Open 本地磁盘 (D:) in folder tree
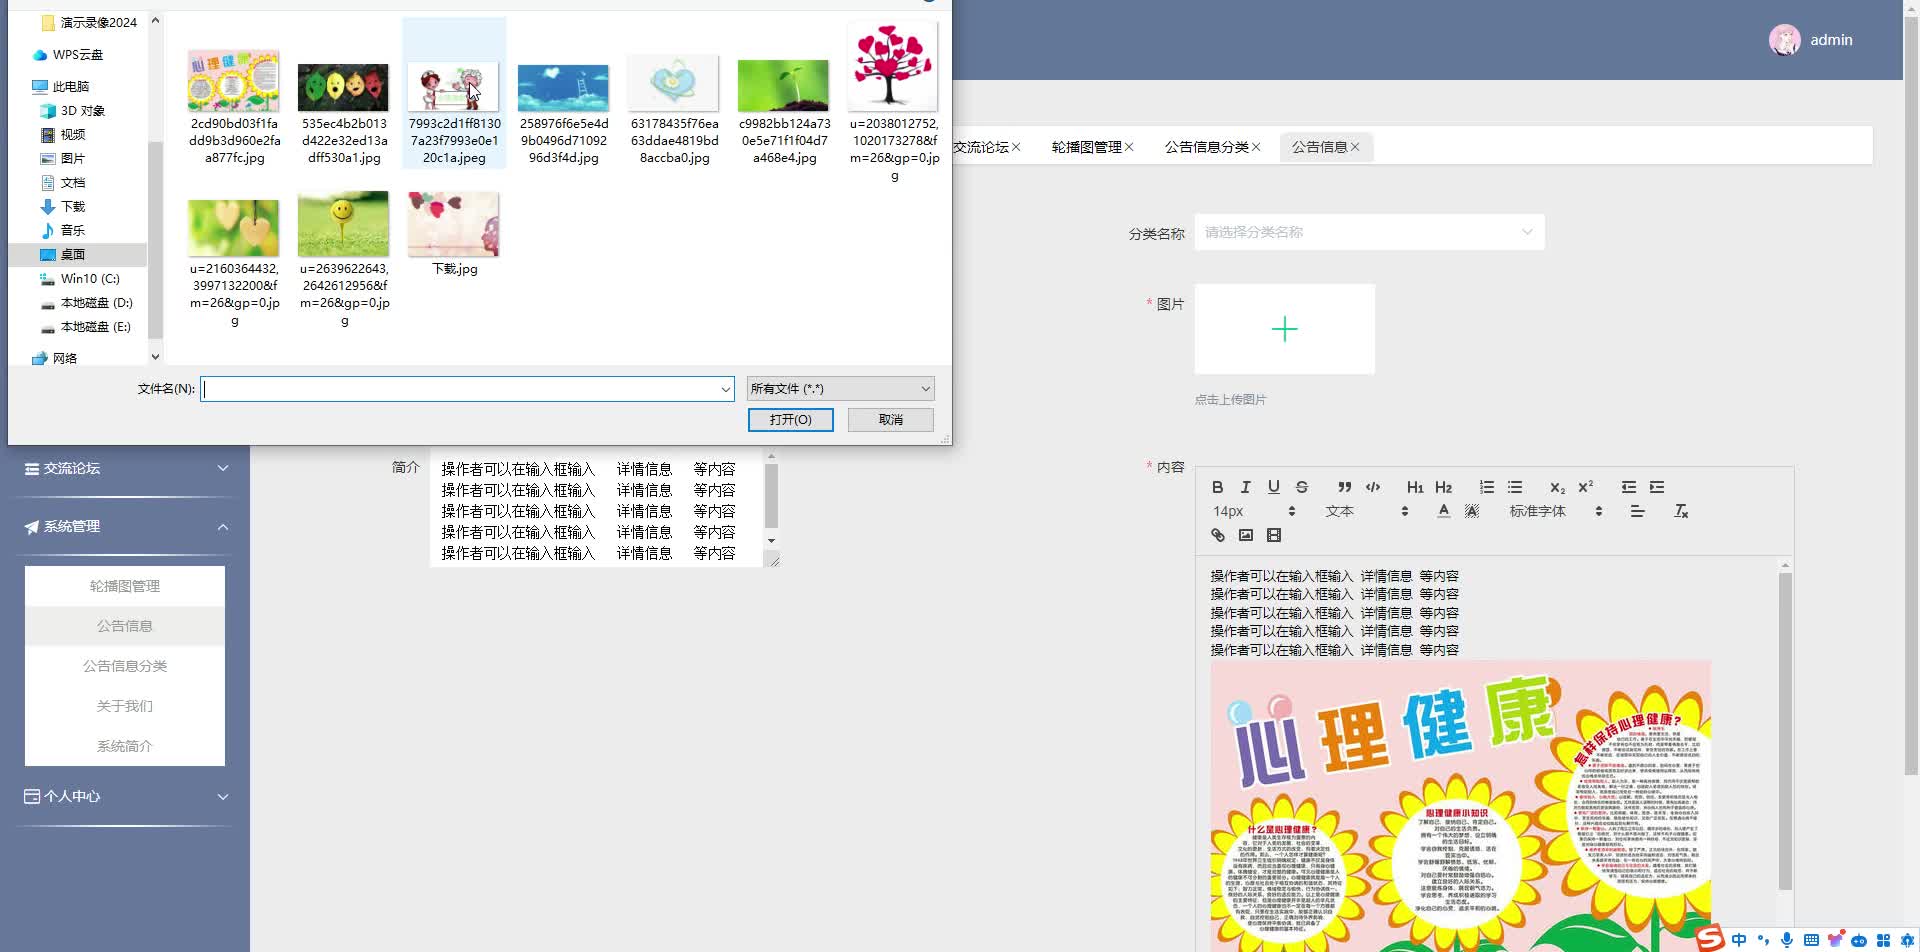The width and height of the screenshot is (1920, 952). pyautogui.click(x=96, y=303)
